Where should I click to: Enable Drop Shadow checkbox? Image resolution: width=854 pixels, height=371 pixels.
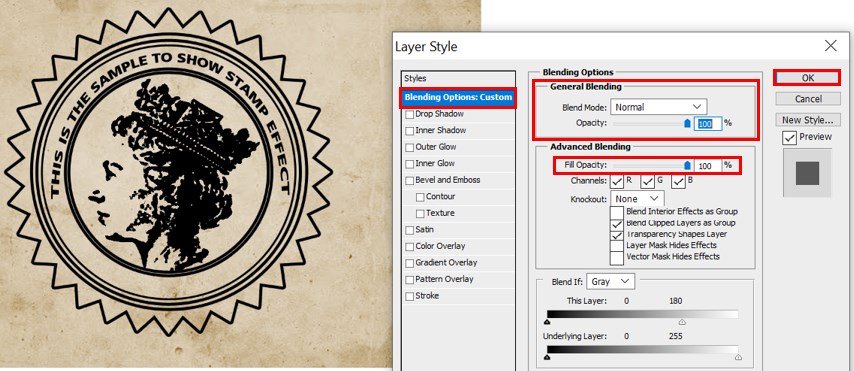410,115
